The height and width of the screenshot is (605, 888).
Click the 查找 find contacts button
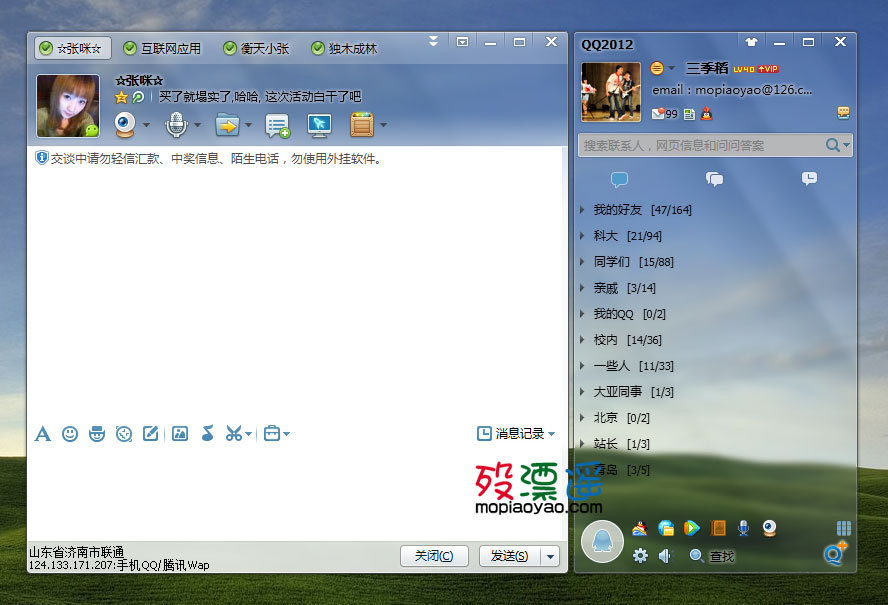tap(711, 556)
